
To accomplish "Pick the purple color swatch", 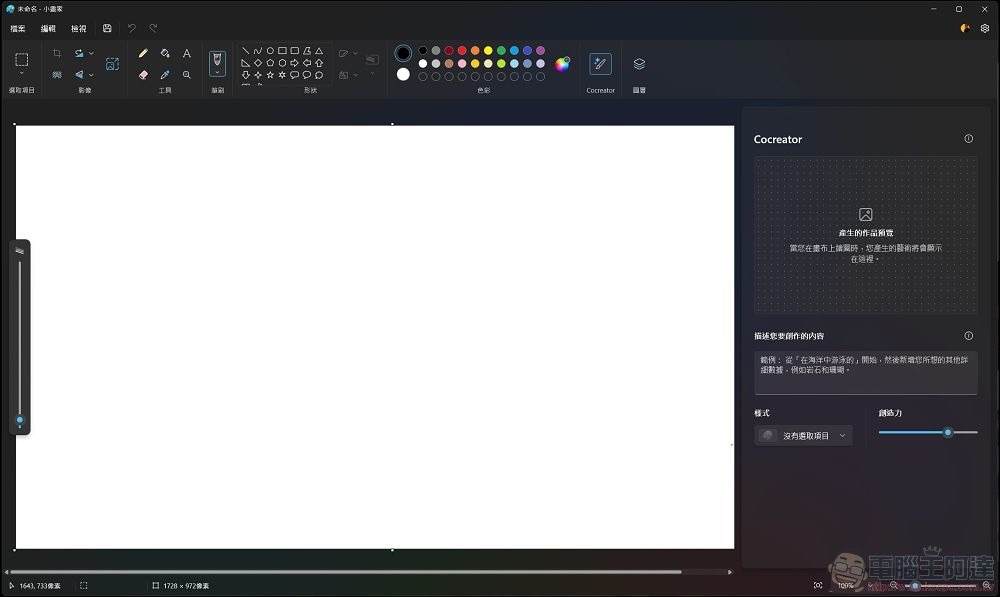I will tap(540, 50).
